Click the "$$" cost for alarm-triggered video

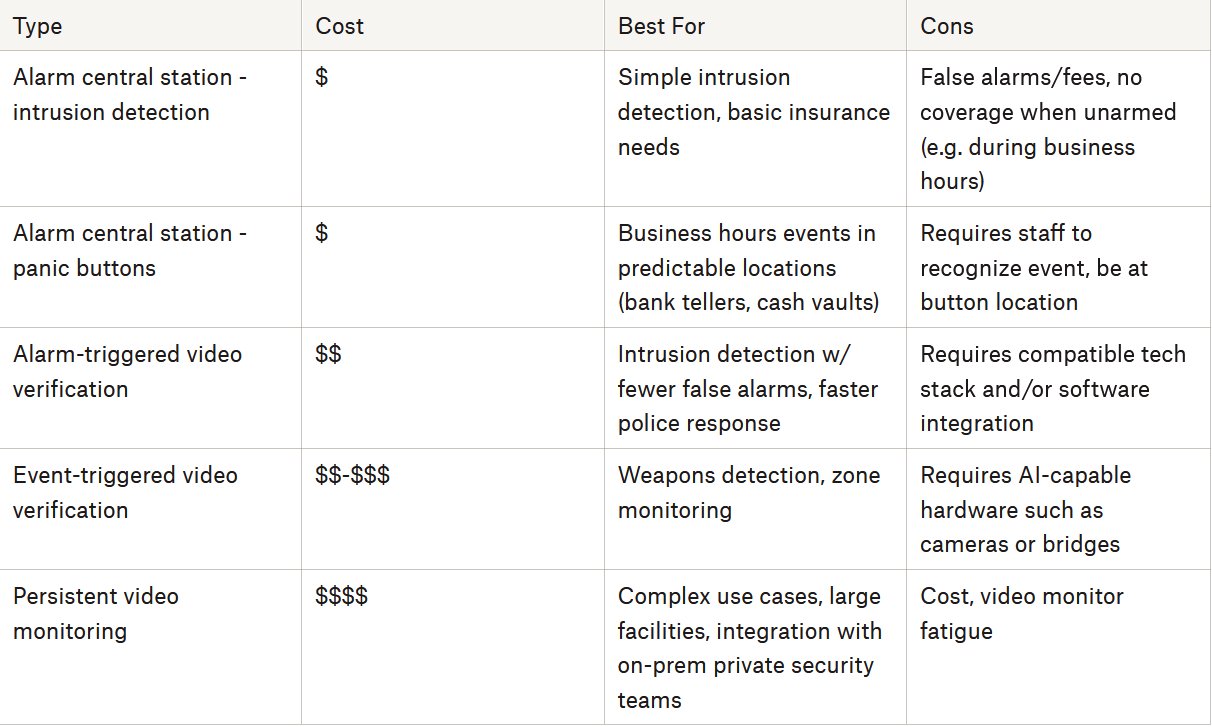coord(453,388)
